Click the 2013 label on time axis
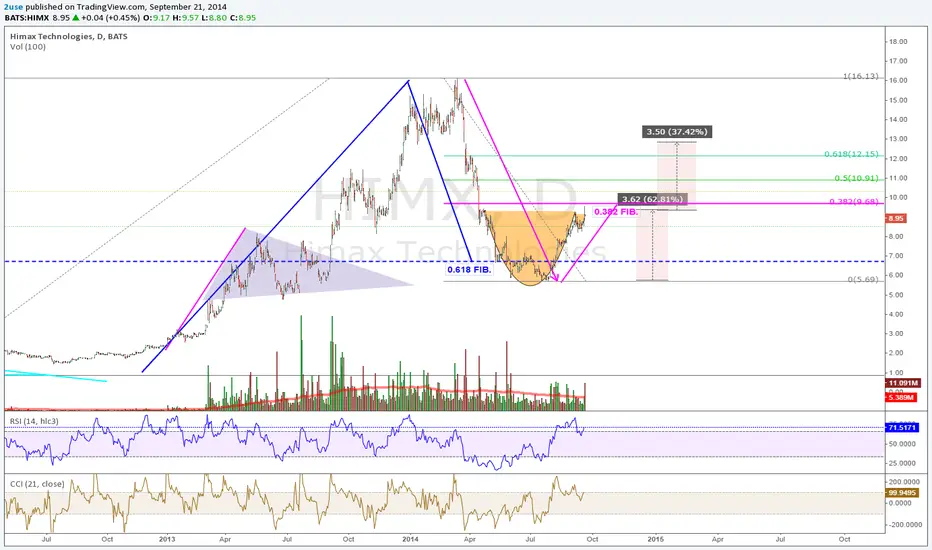Screen dimensions: 932x550 [x=167, y=539]
